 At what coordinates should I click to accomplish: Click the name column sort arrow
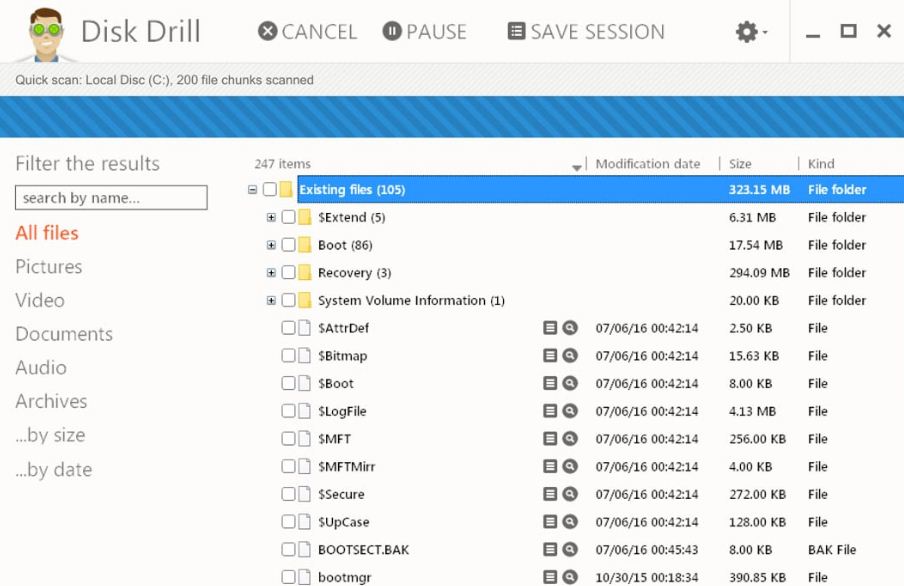[577, 167]
